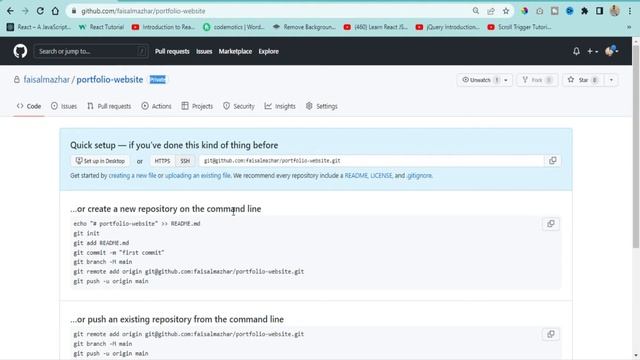Open the codemotics WordPress bookmark
Screen dimensions: 640x360
234,27
